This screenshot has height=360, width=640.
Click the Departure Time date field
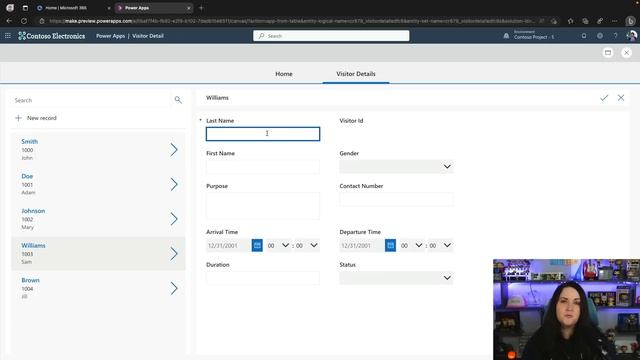(362, 245)
